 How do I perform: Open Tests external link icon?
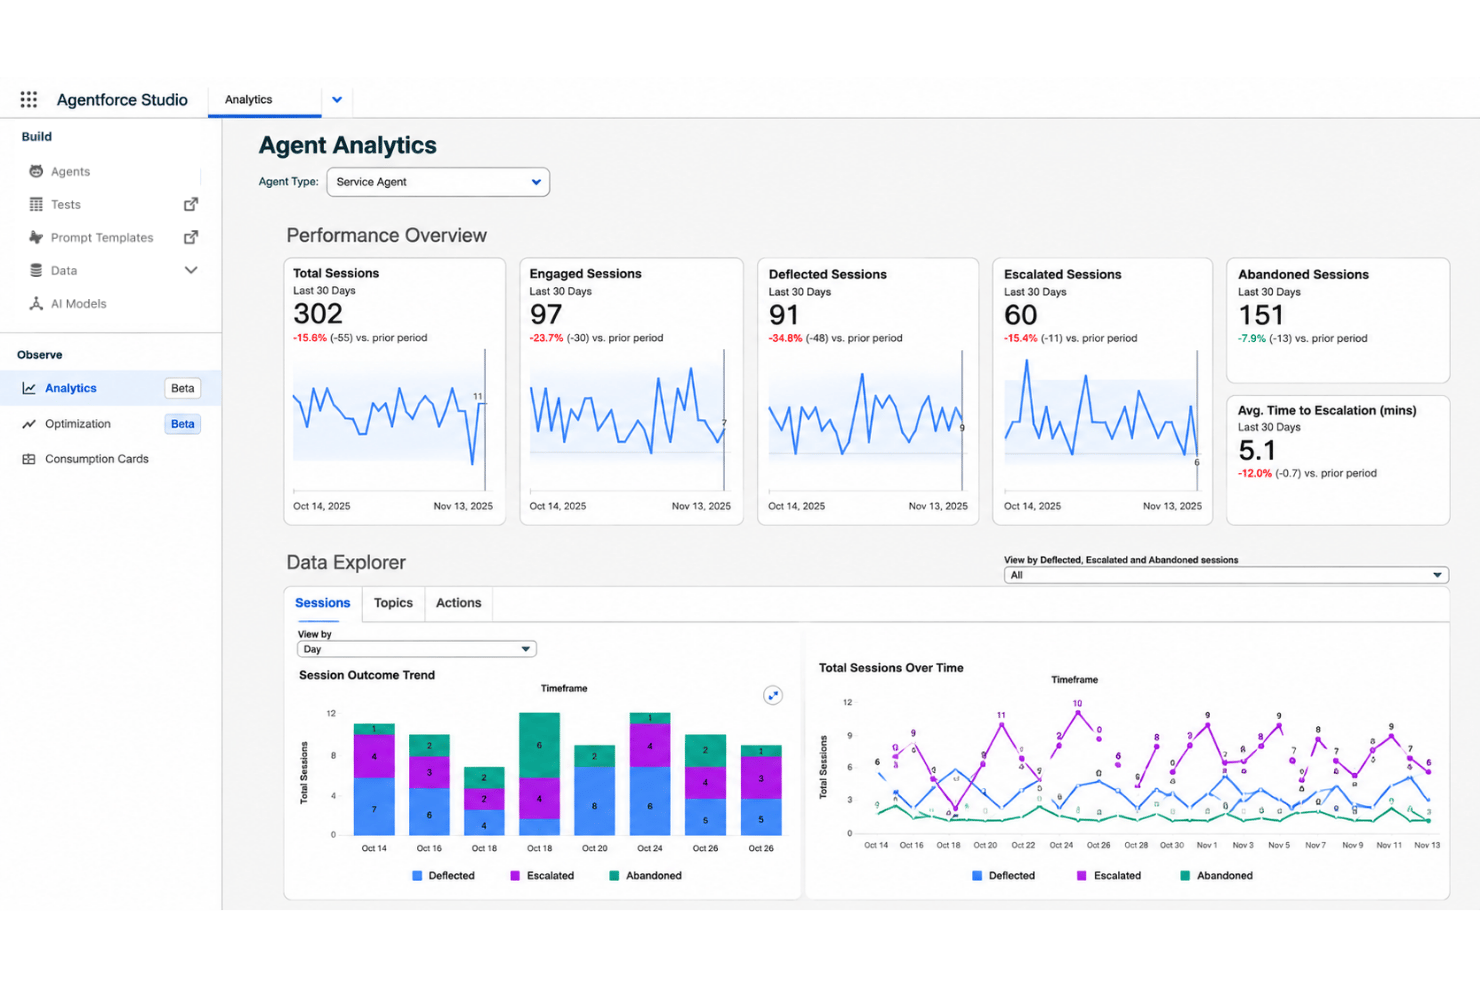191,204
